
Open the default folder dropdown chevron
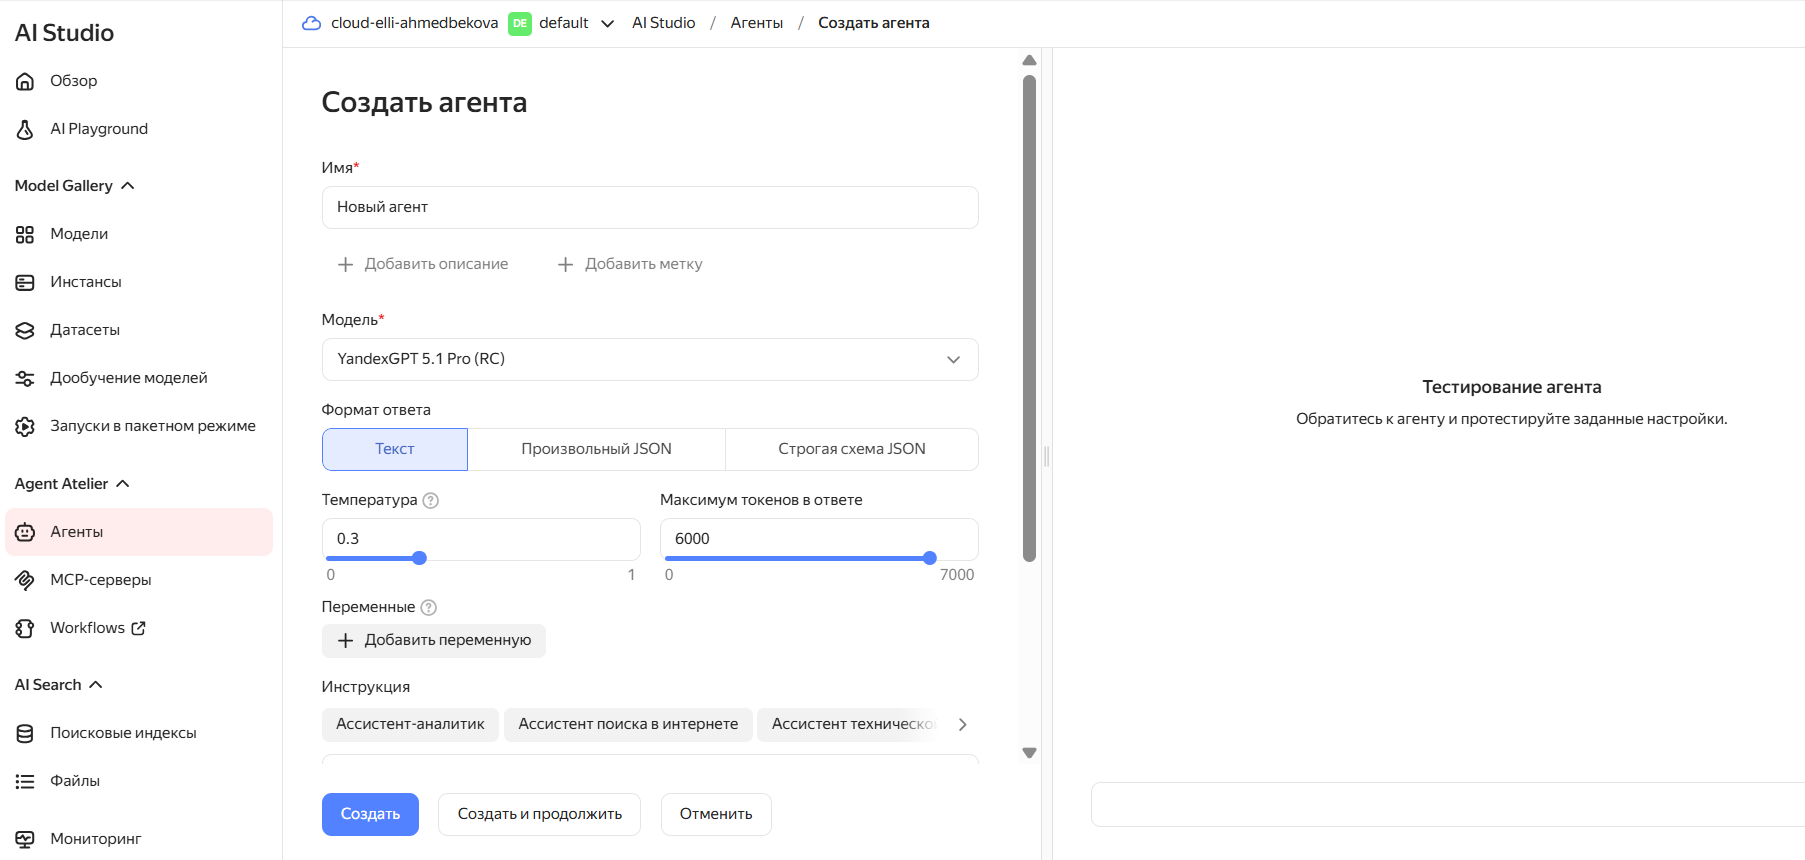[x=607, y=24]
